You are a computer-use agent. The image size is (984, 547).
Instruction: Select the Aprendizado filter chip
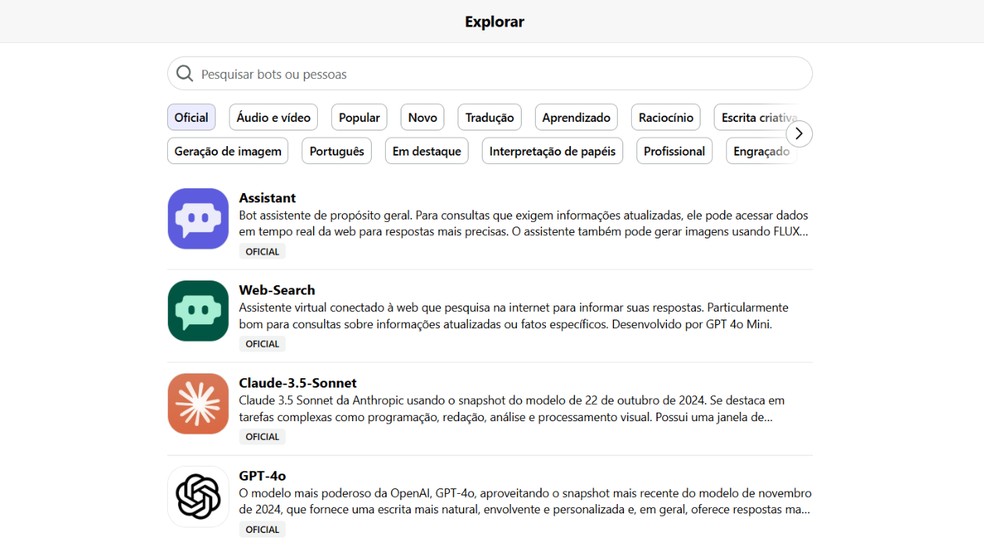576,117
